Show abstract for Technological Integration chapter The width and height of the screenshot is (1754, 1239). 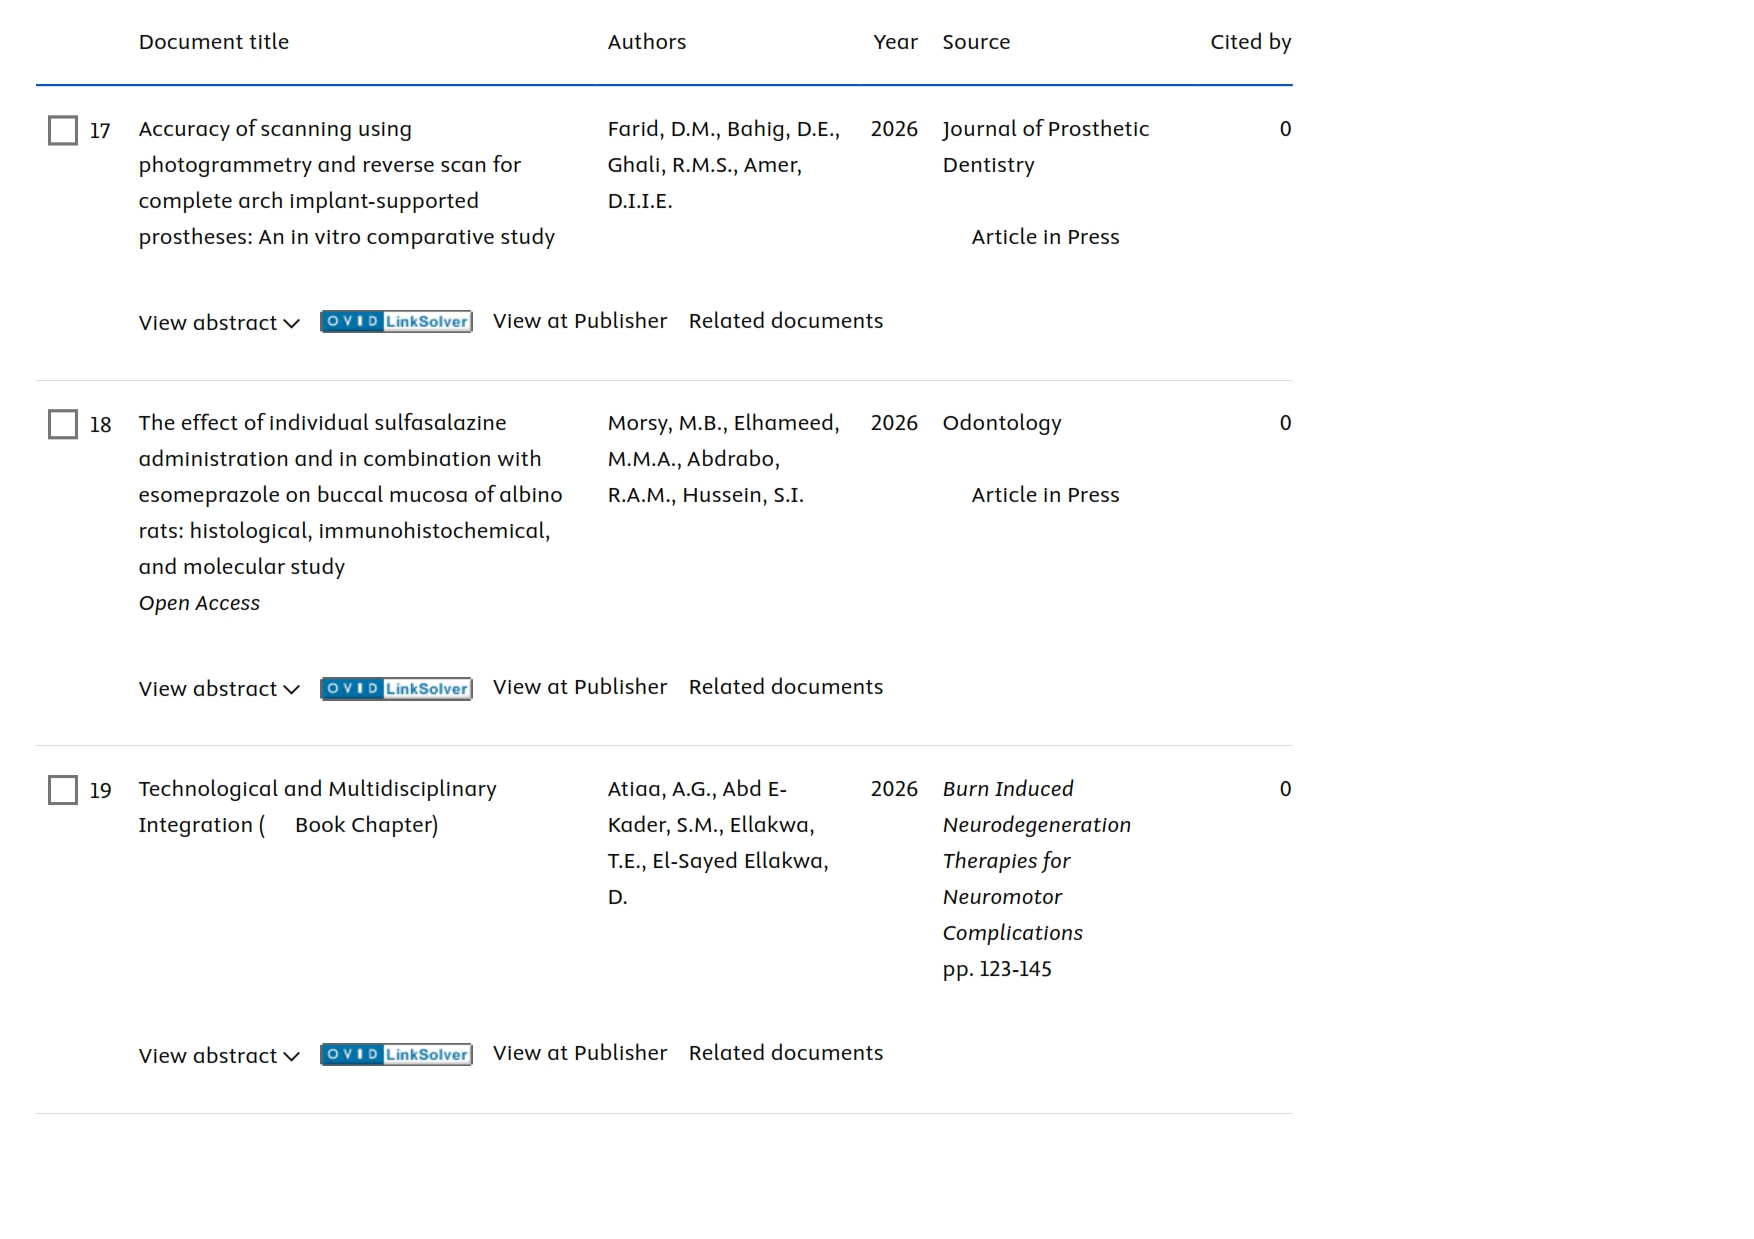point(218,1055)
